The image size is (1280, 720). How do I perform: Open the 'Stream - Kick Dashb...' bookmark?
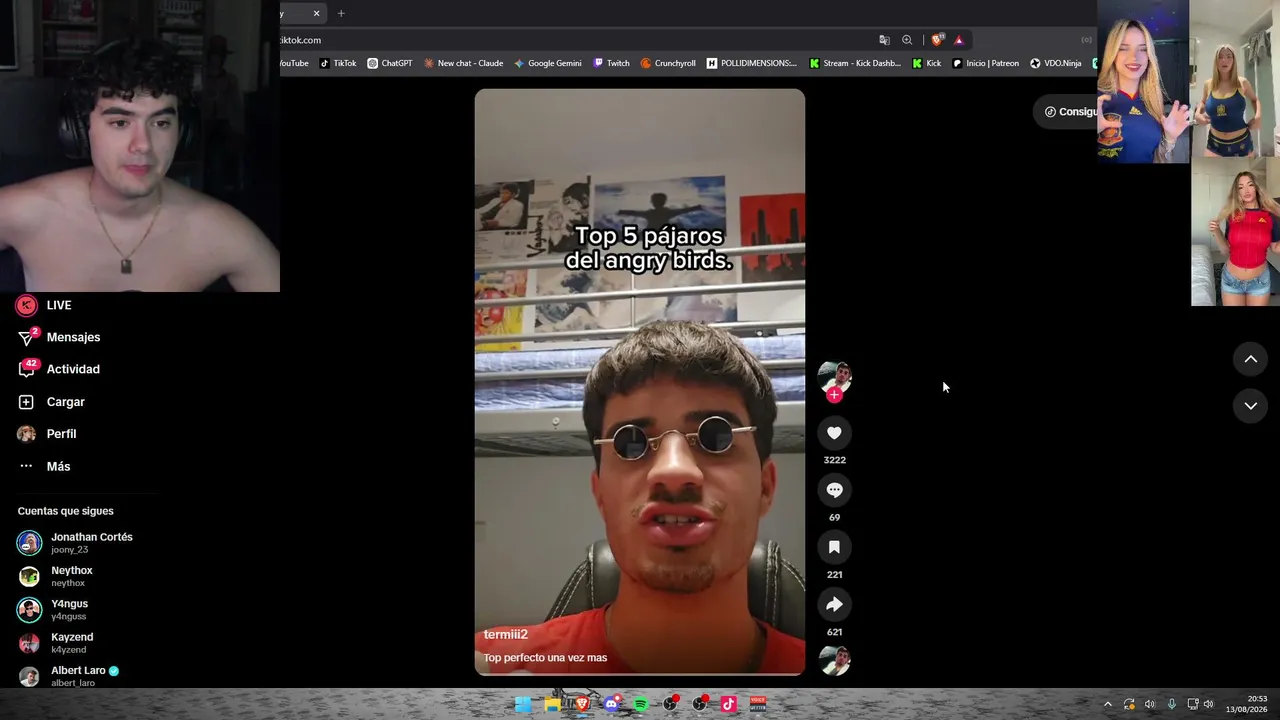856,63
